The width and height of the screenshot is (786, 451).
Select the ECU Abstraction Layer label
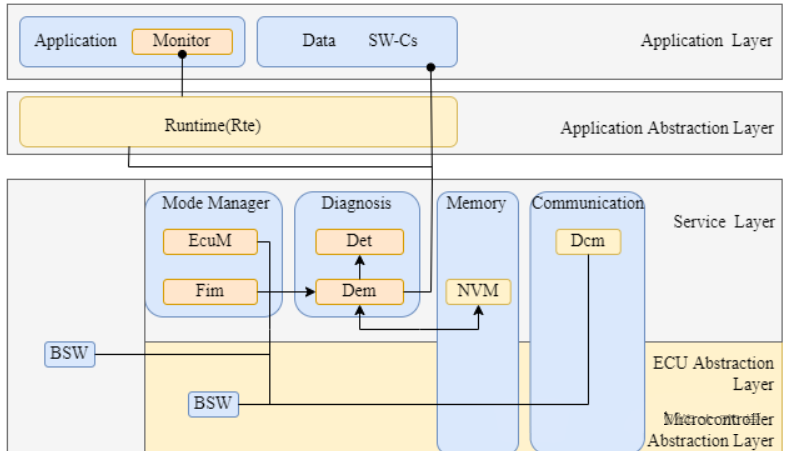click(712, 373)
